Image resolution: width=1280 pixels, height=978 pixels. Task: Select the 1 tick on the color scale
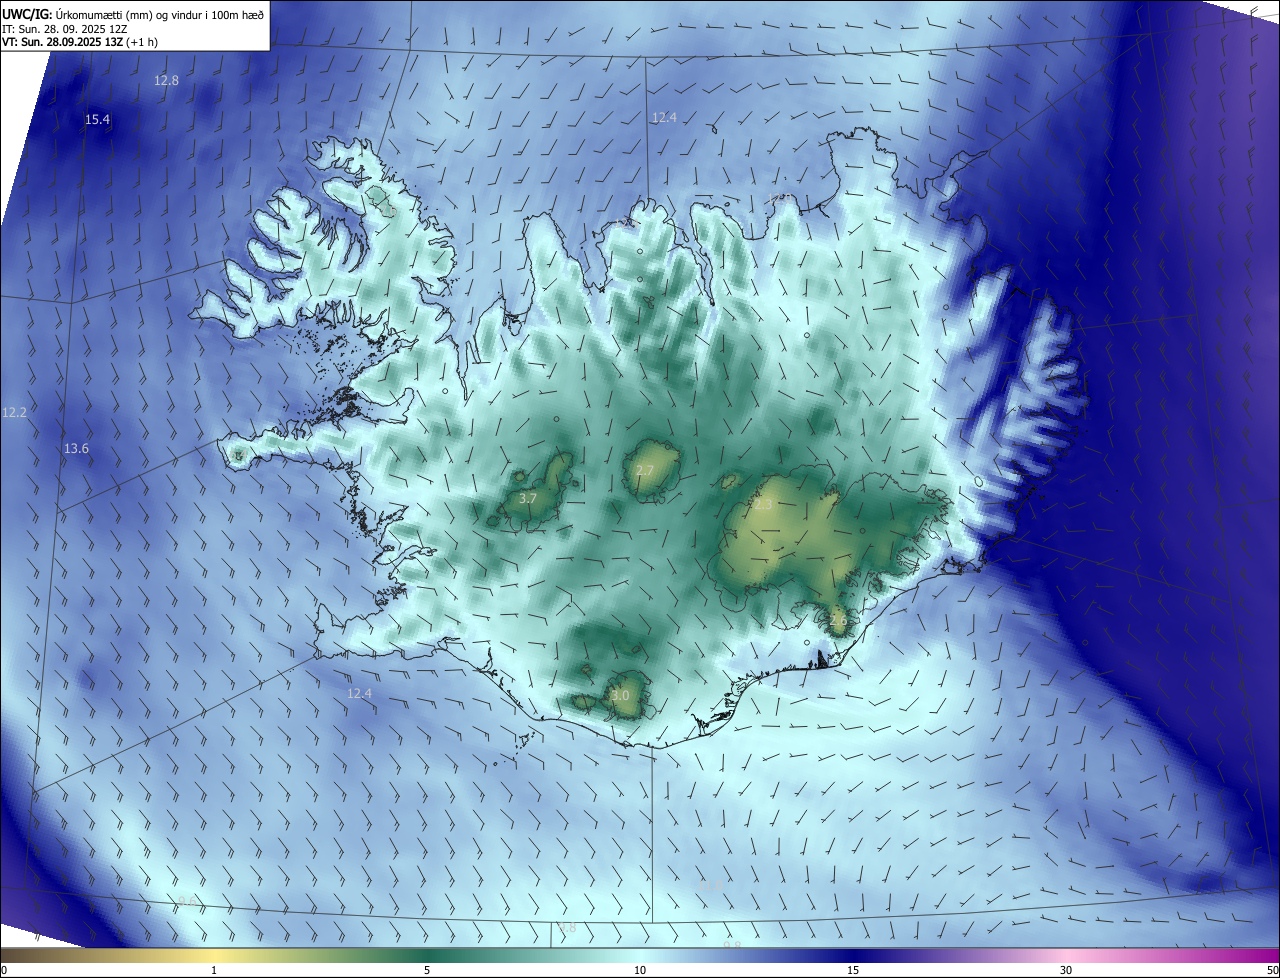(214, 970)
